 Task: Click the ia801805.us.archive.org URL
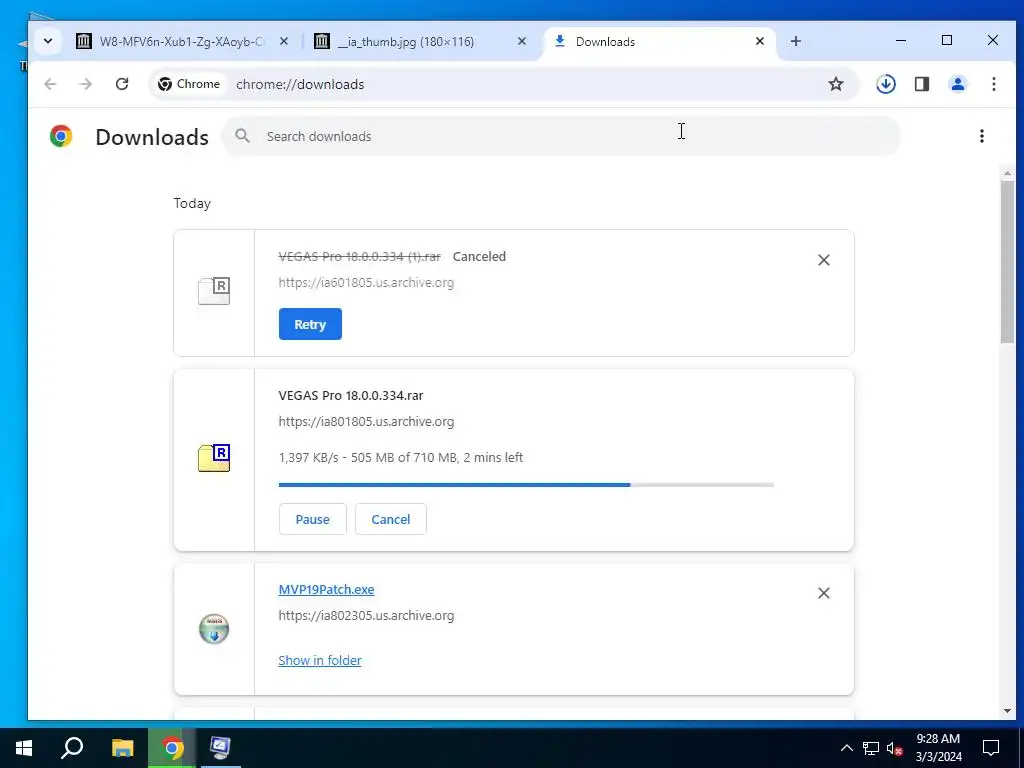[x=366, y=421]
